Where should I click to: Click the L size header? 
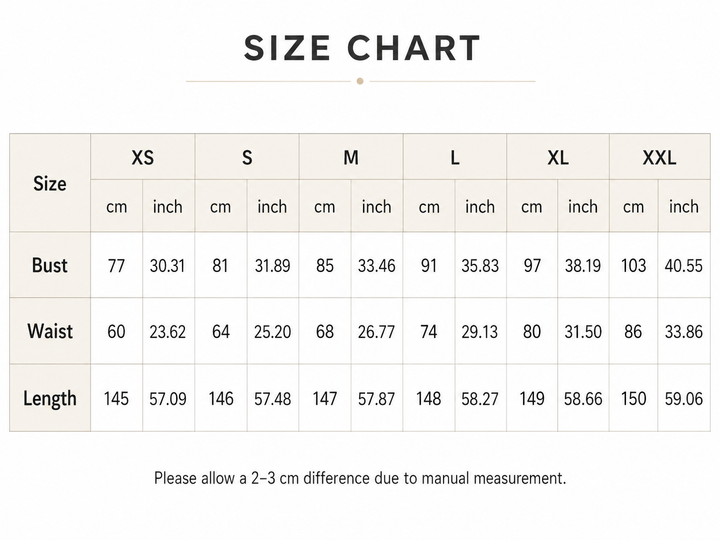point(455,157)
